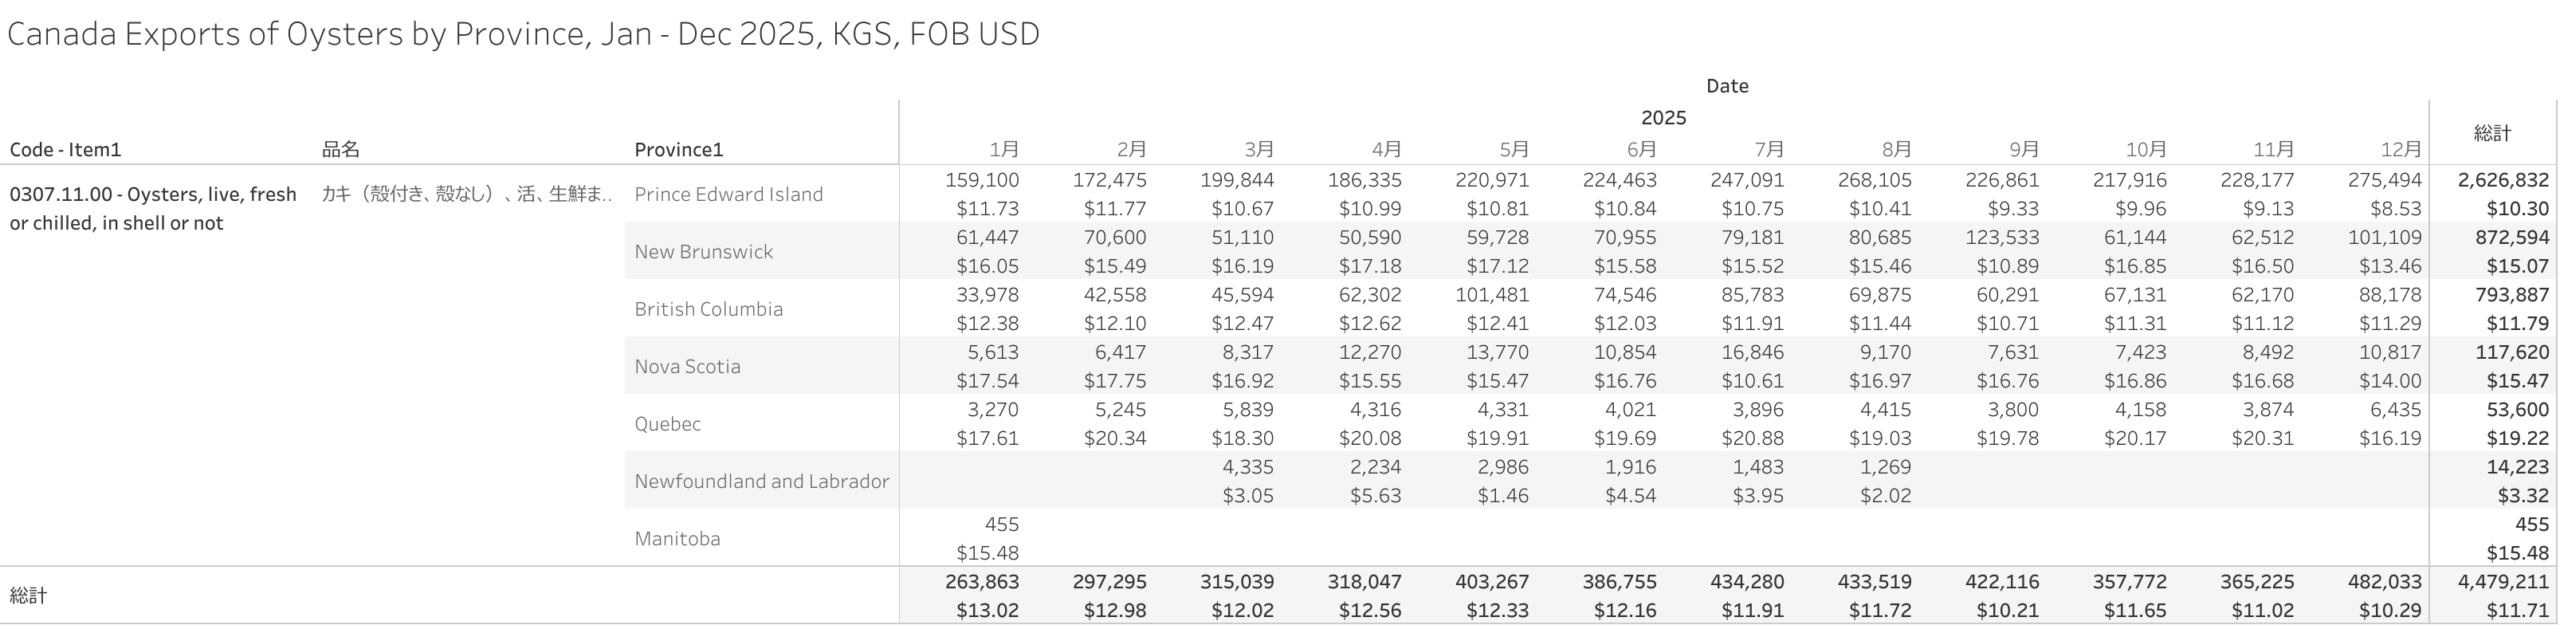
Task: Click the "品名" column header
Action: [340, 150]
